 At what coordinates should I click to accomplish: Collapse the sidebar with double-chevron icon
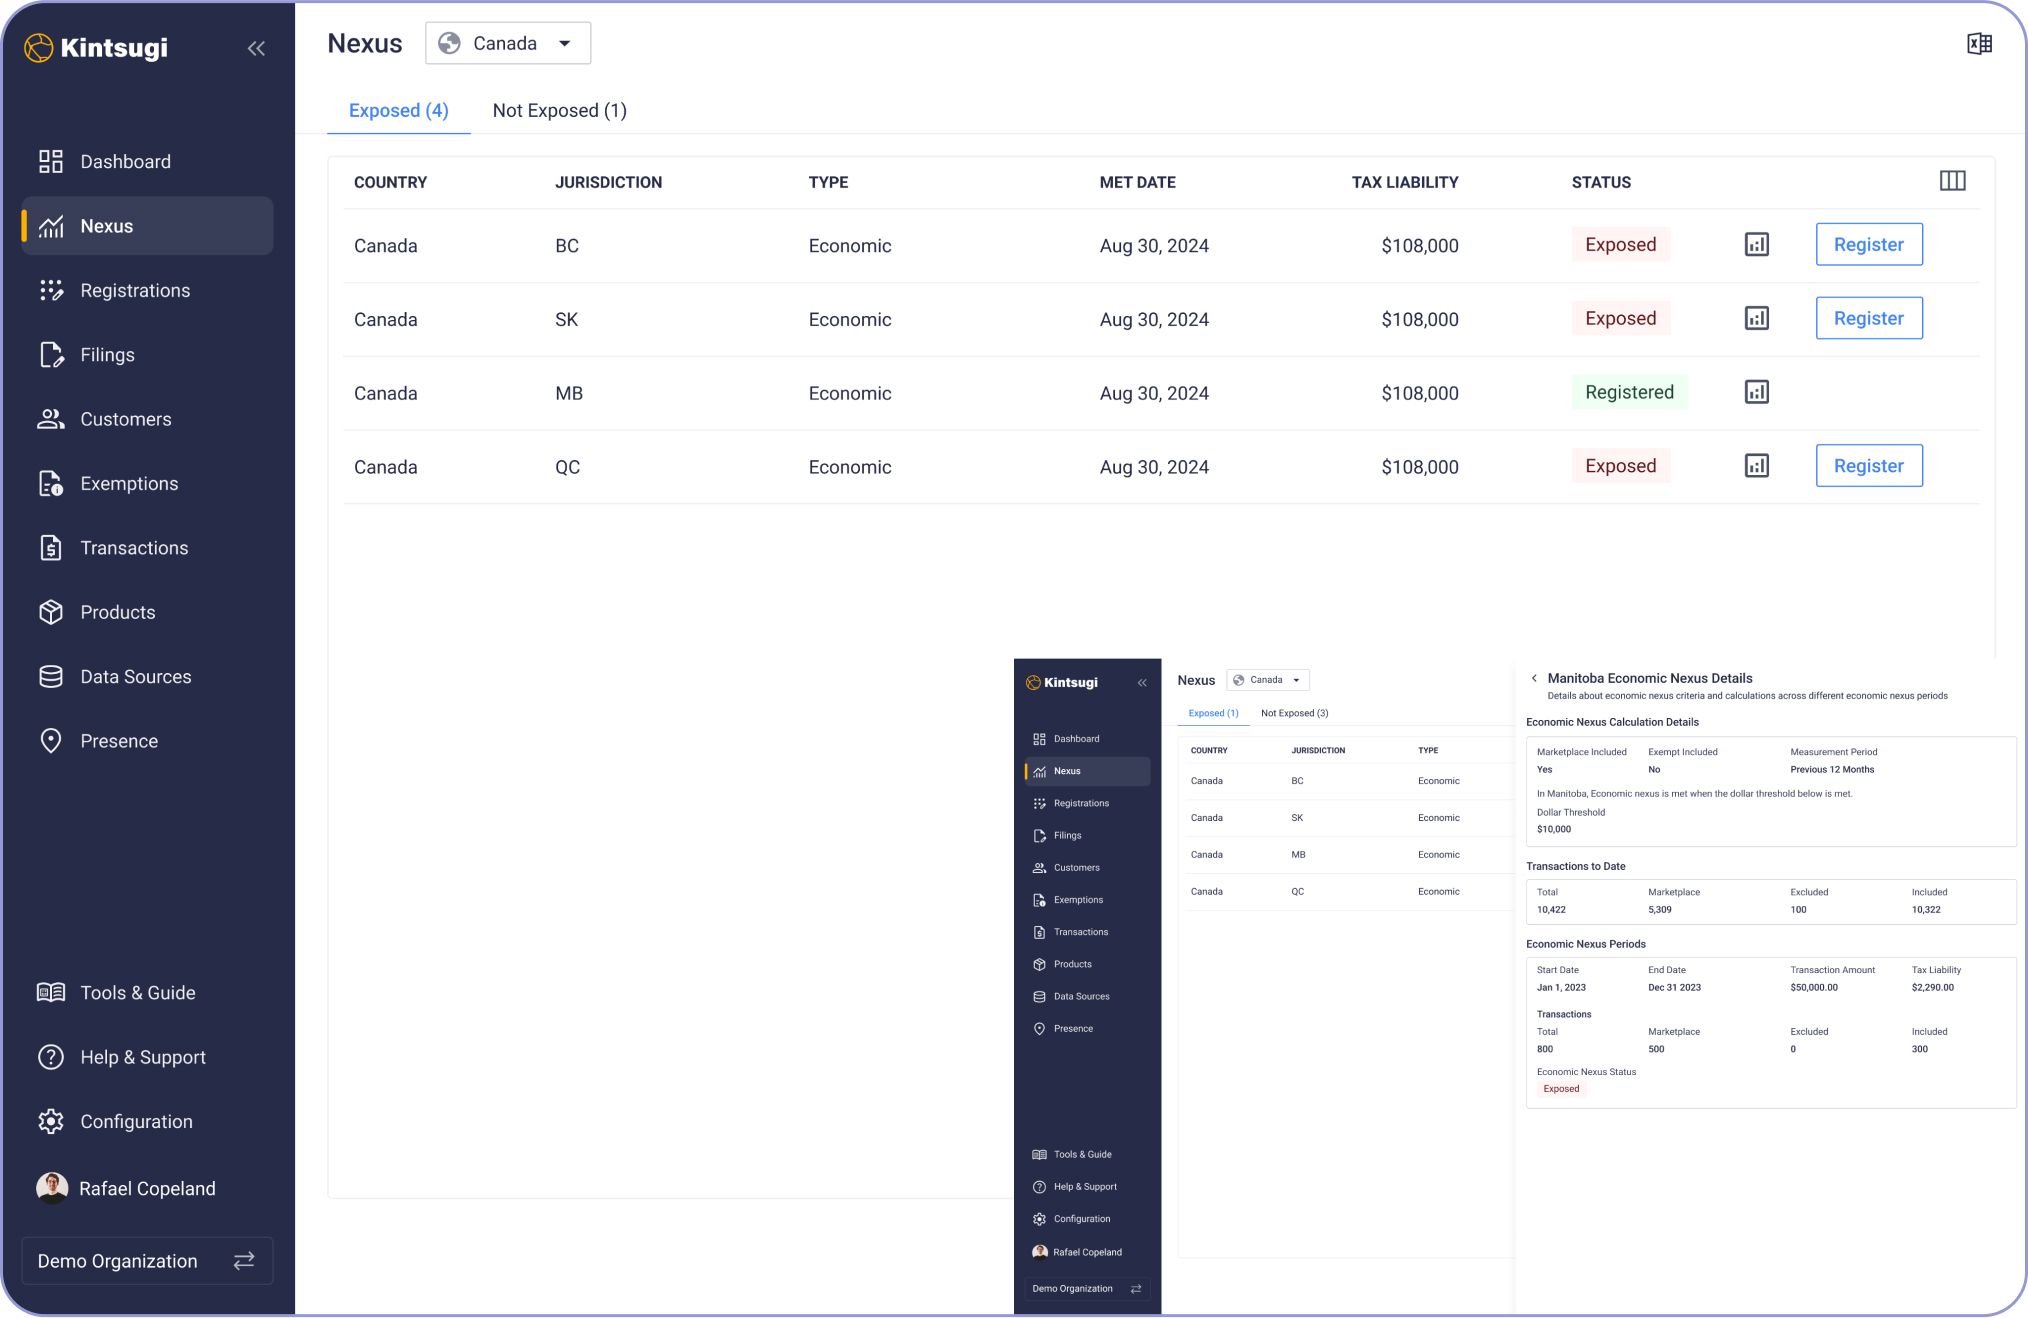coord(256,48)
